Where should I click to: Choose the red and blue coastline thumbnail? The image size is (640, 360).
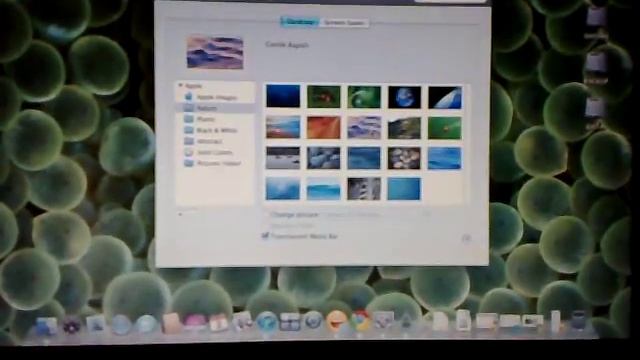coord(283,127)
